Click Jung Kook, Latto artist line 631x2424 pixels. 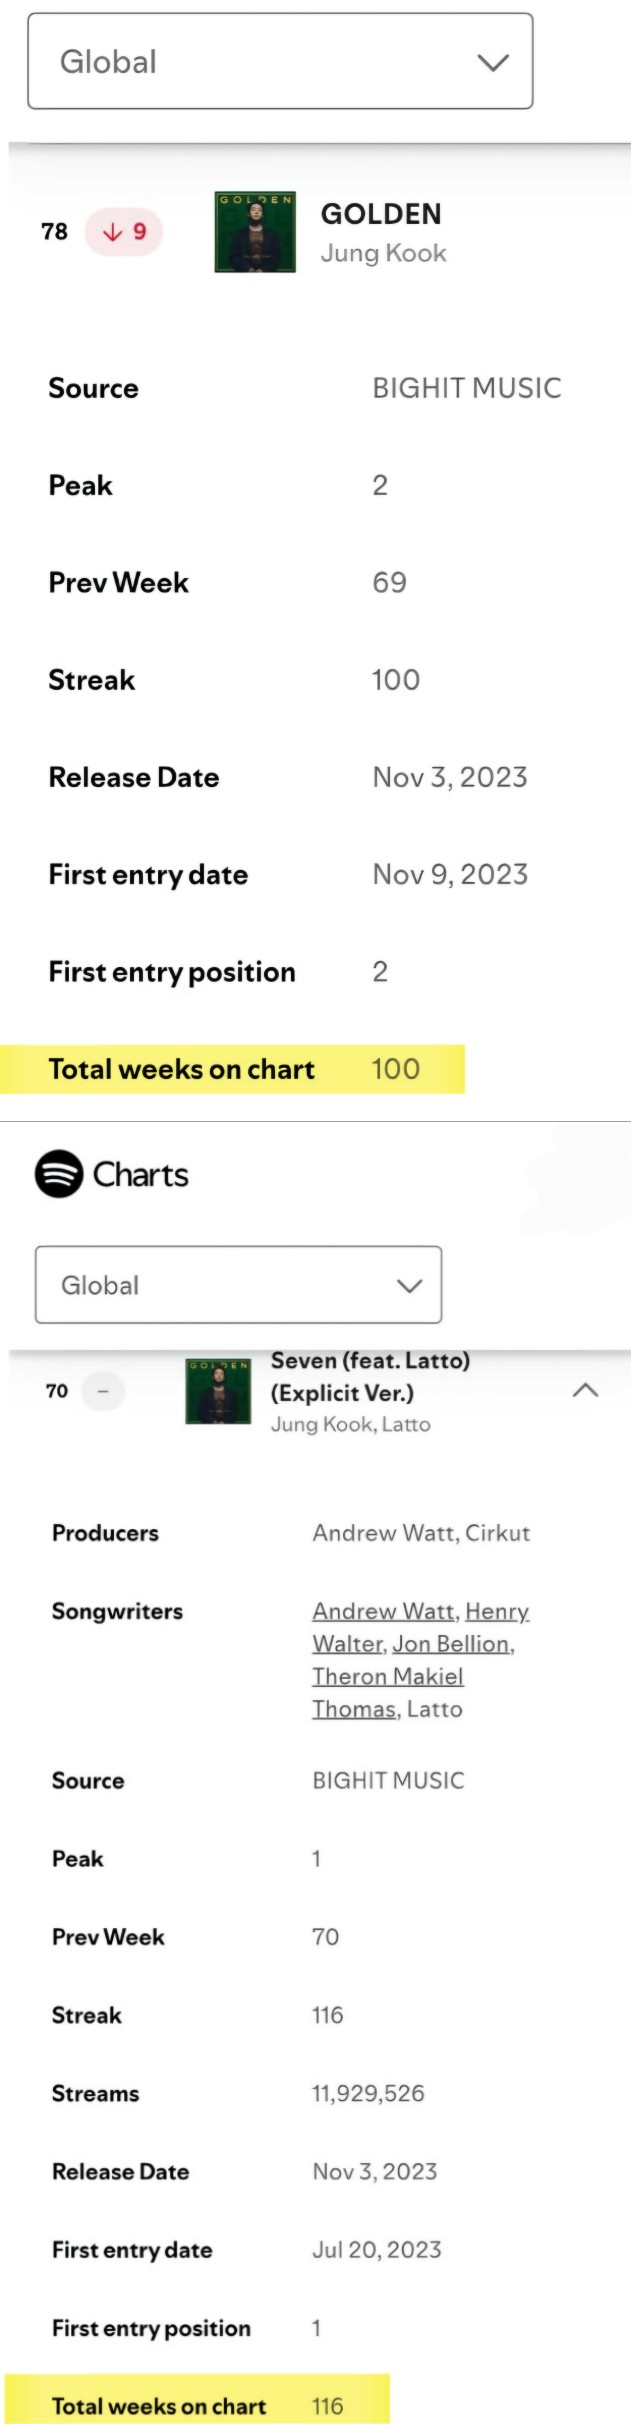point(350,1424)
